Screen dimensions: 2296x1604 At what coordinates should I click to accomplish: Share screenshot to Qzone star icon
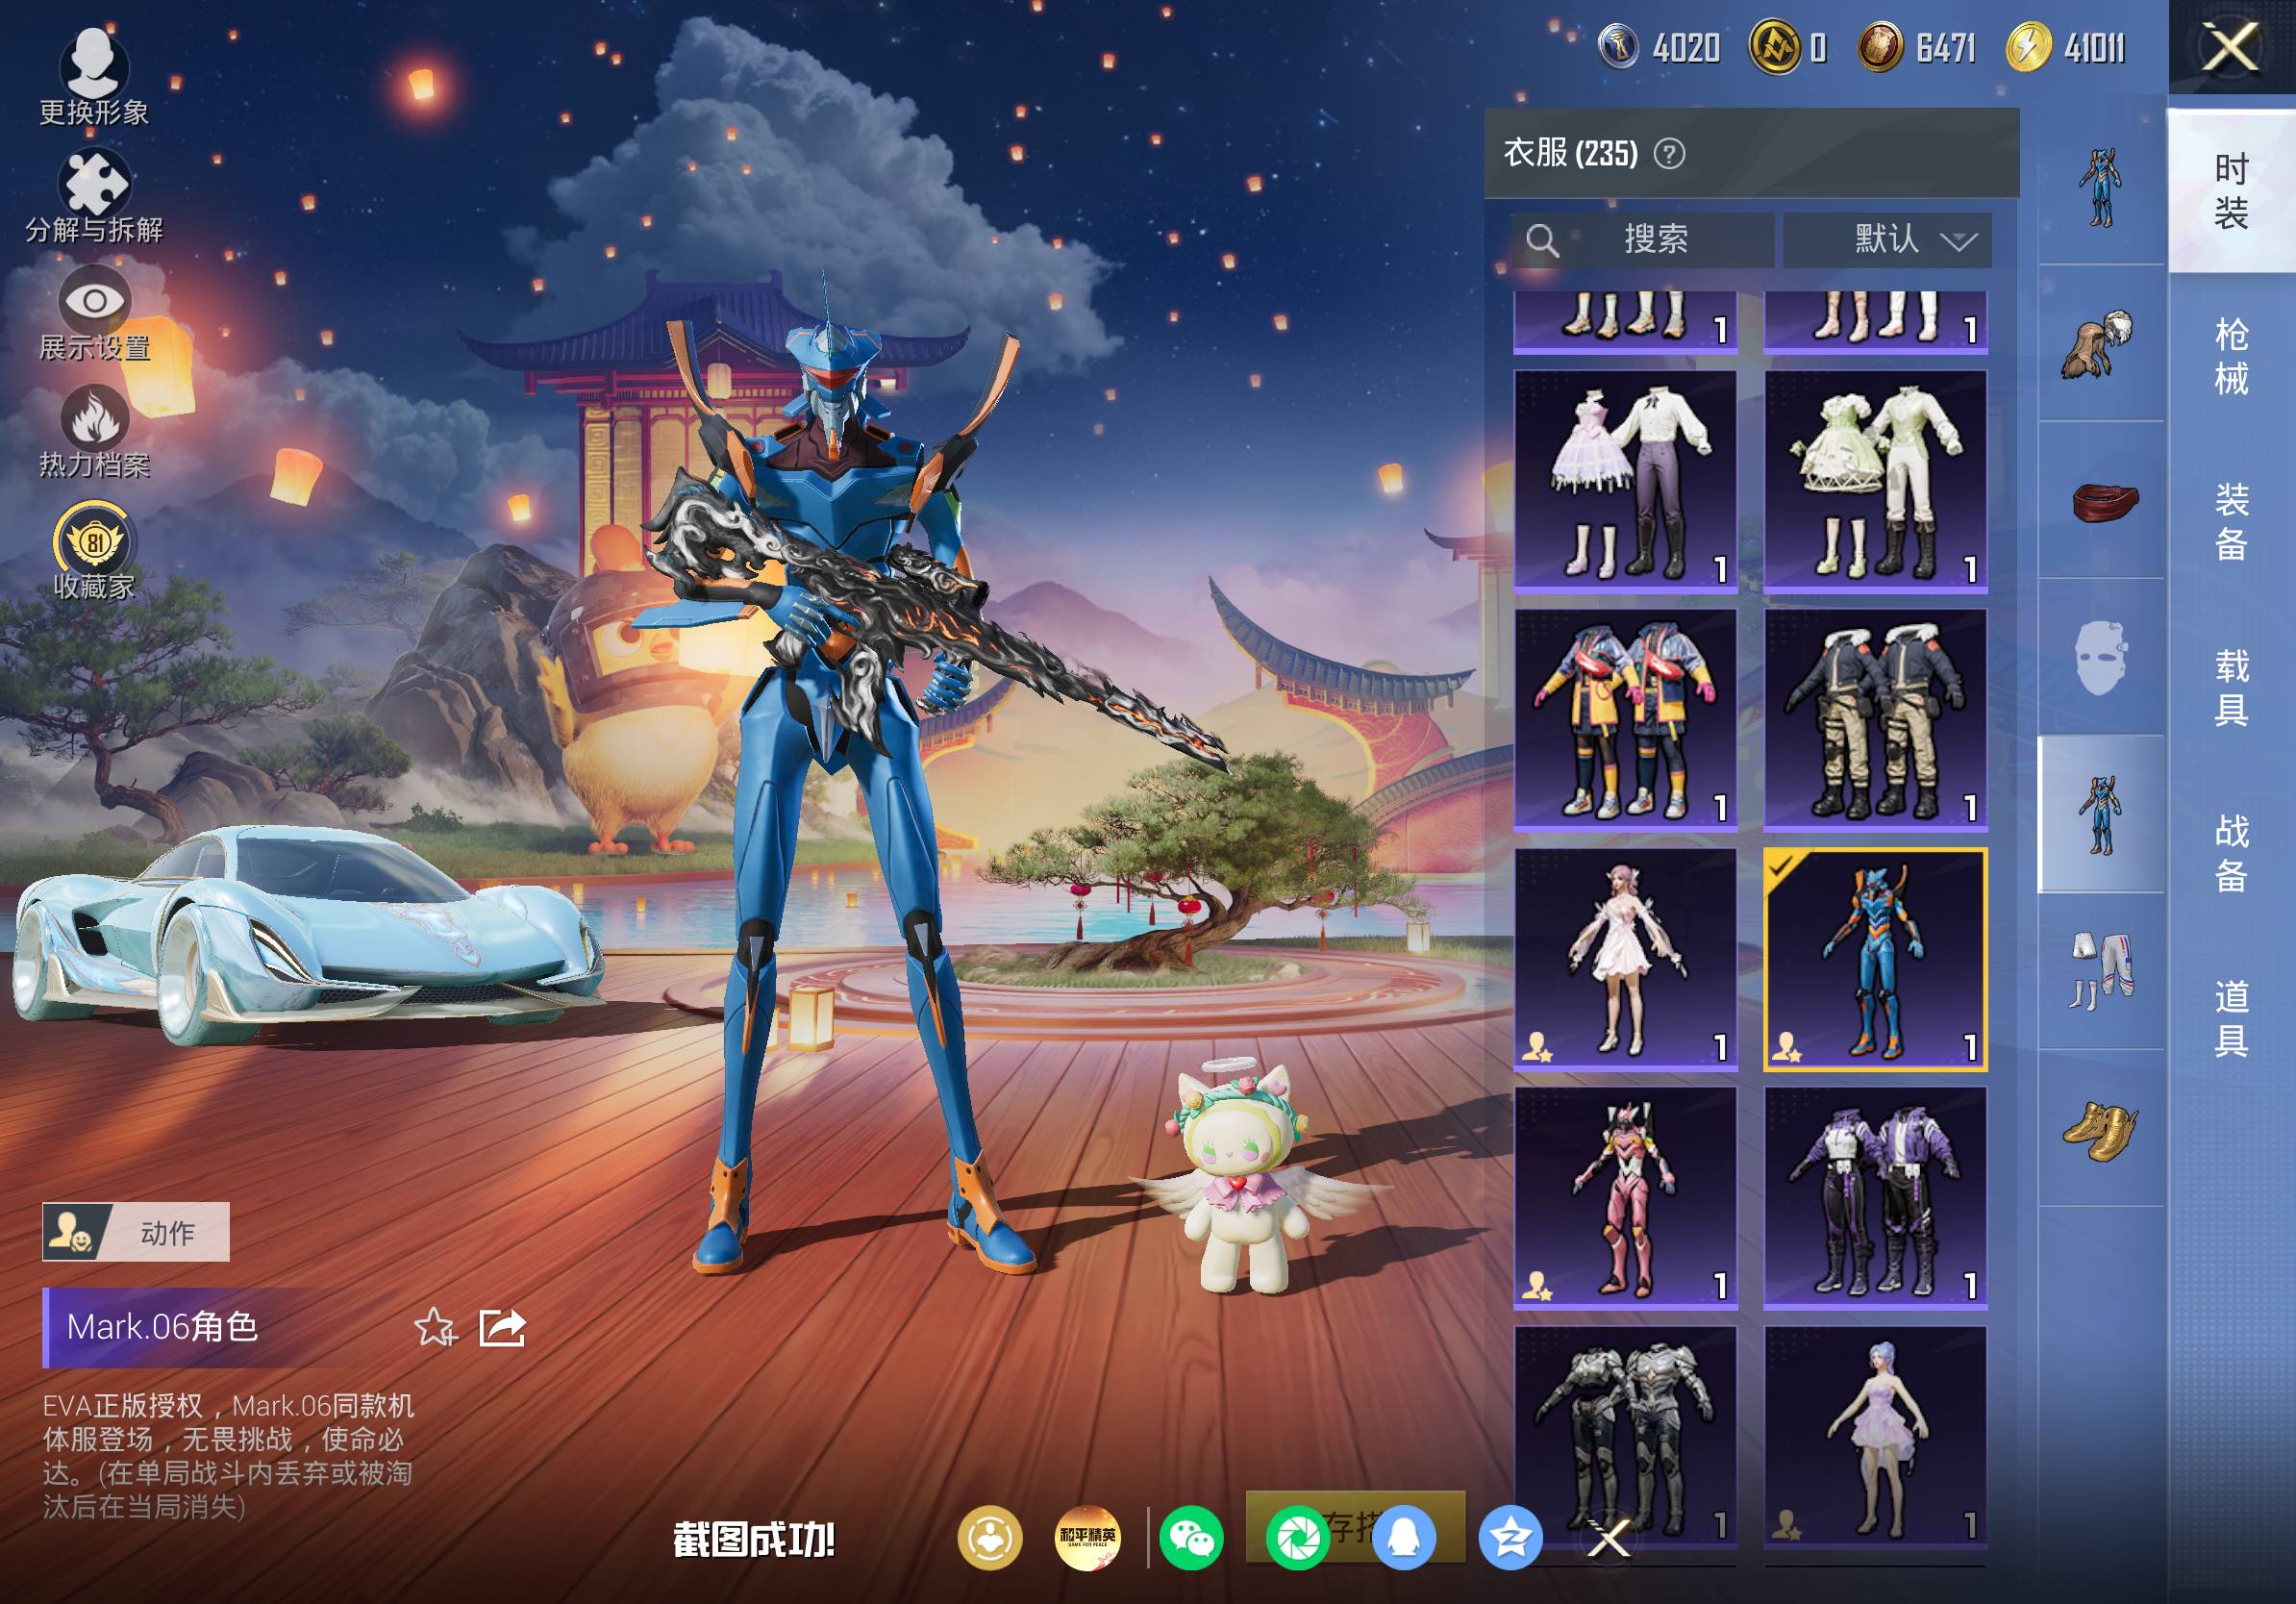point(1510,1537)
